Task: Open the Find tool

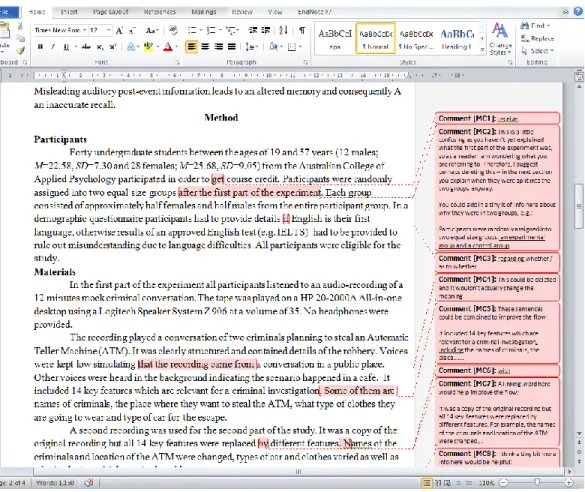Action: 535,26
